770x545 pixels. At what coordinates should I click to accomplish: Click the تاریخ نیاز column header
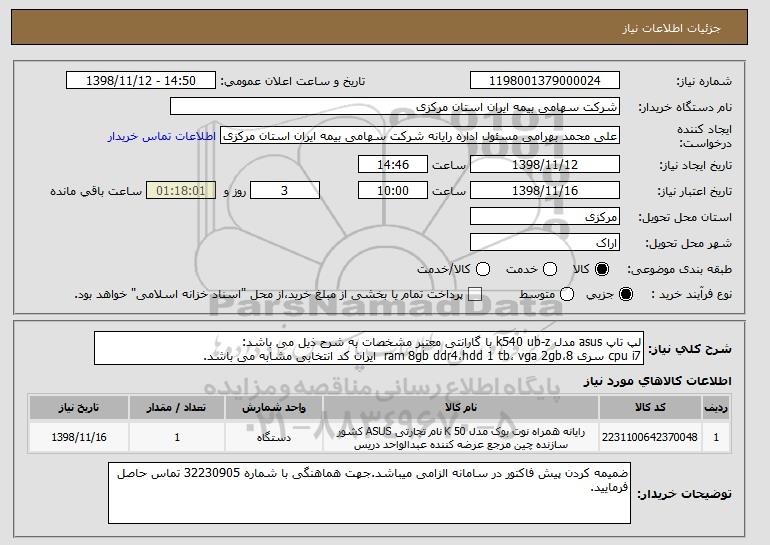[x=79, y=408]
